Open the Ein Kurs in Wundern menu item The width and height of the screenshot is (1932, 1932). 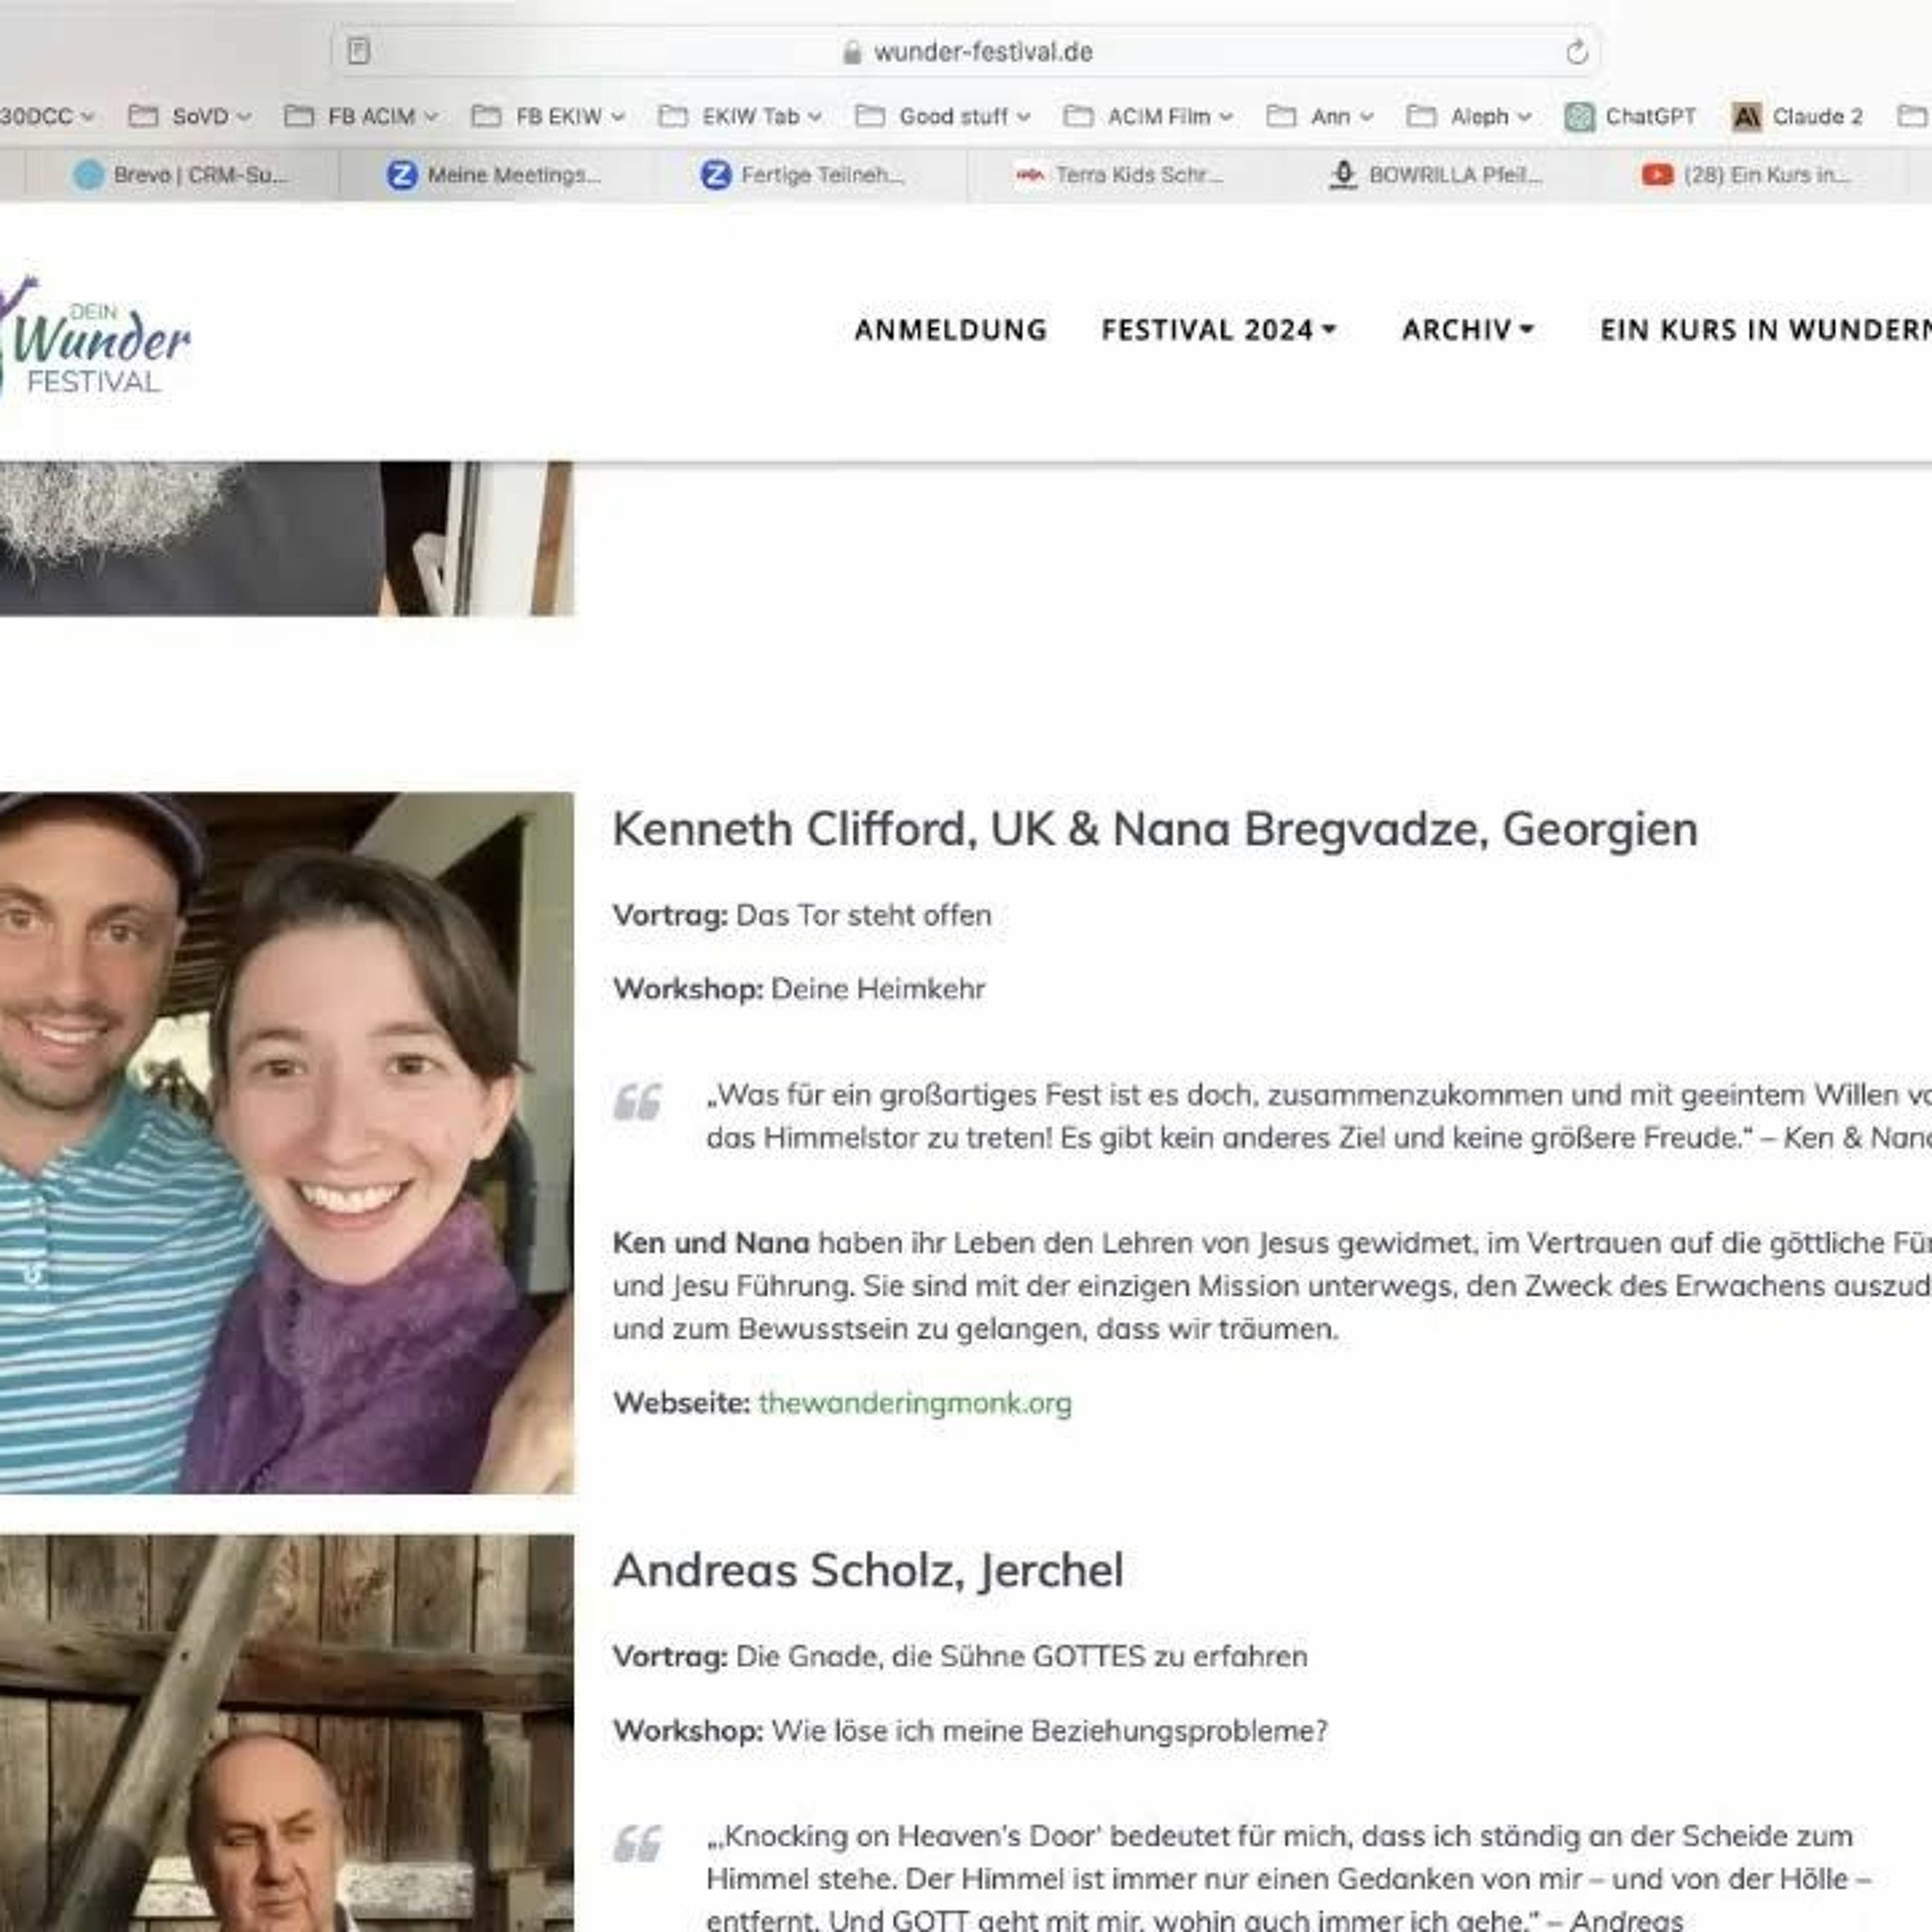(1766, 329)
